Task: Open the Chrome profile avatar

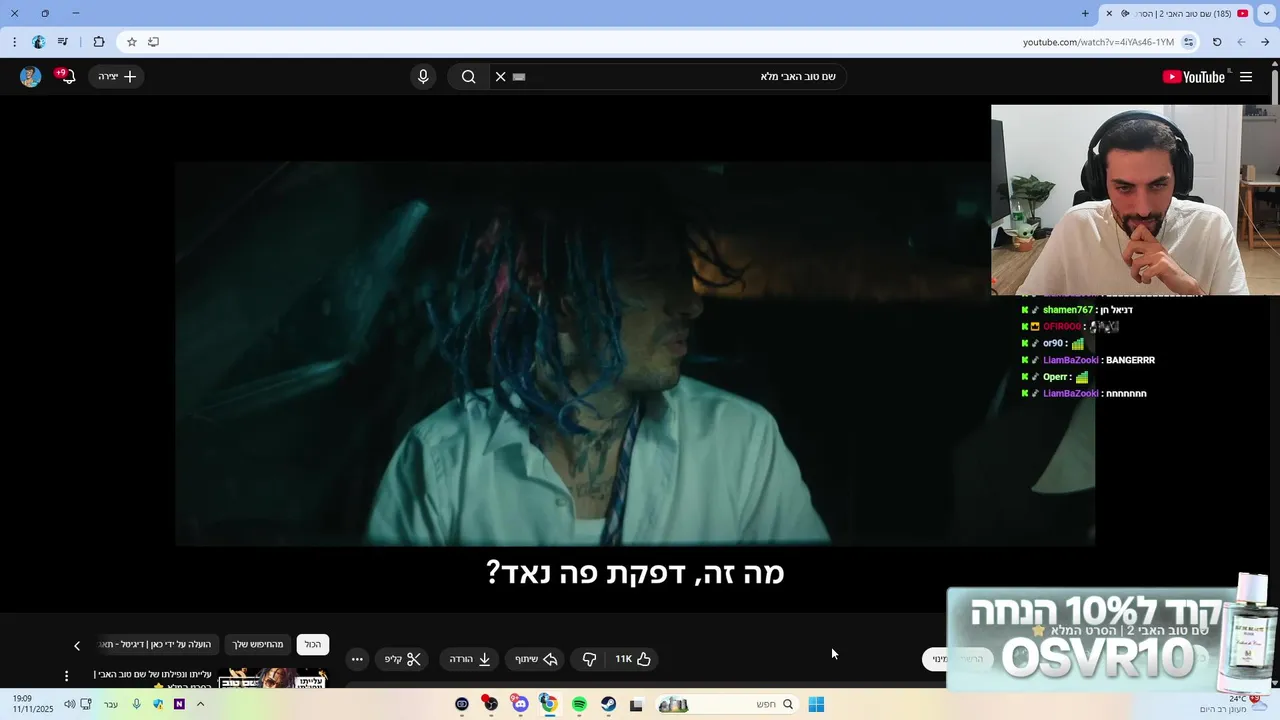Action: (x=38, y=42)
